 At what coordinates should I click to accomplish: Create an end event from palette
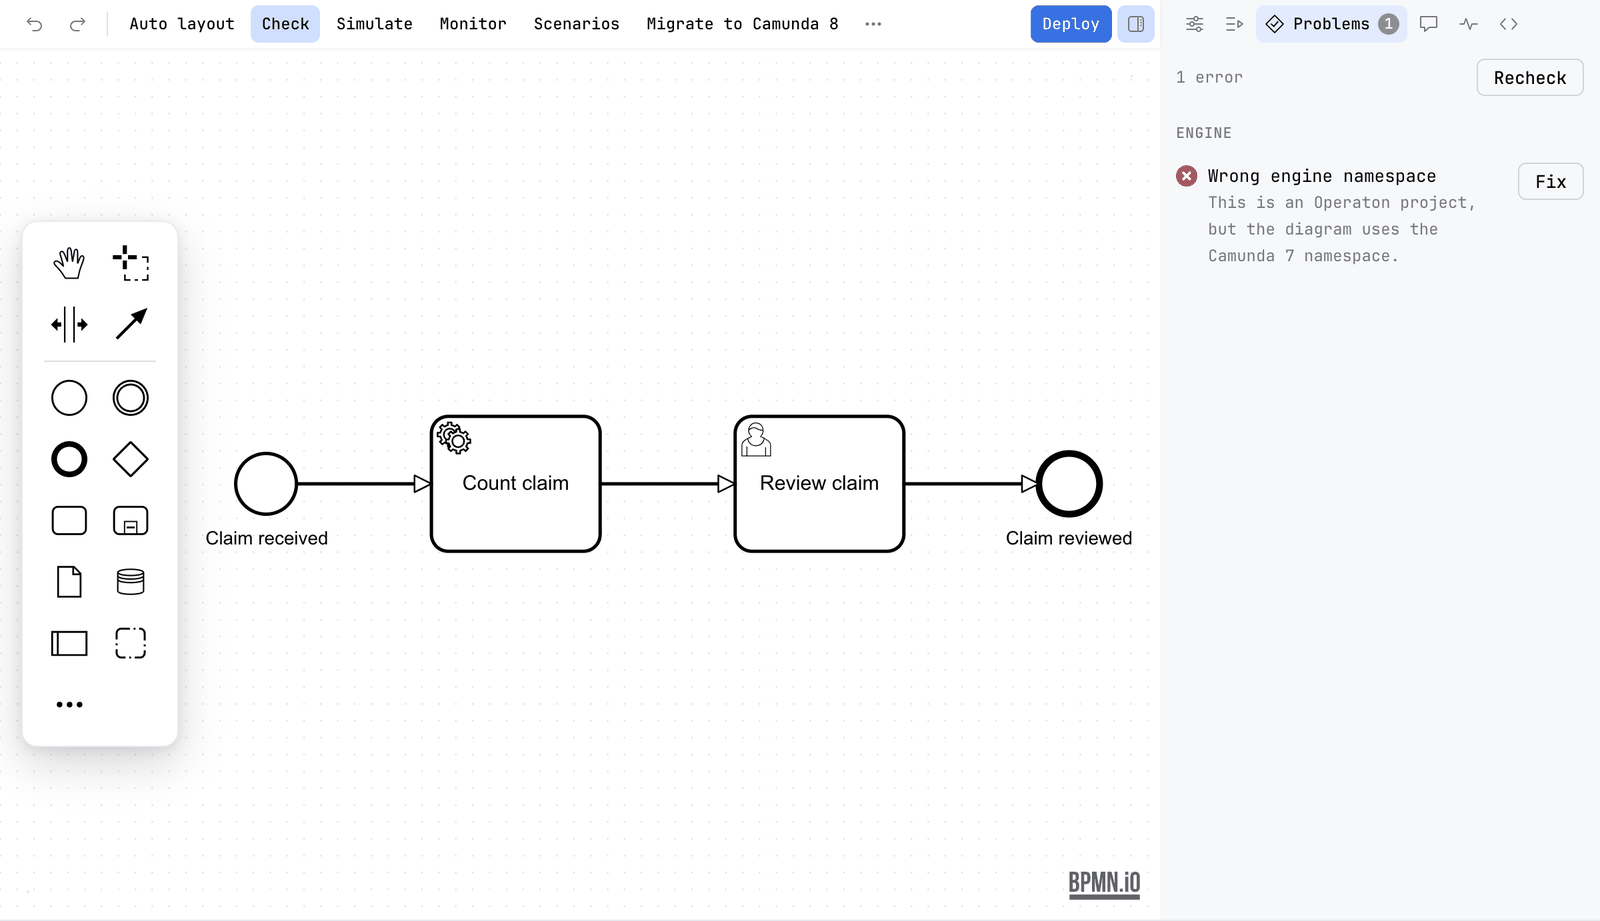pyautogui.click(x=69, y=460)
